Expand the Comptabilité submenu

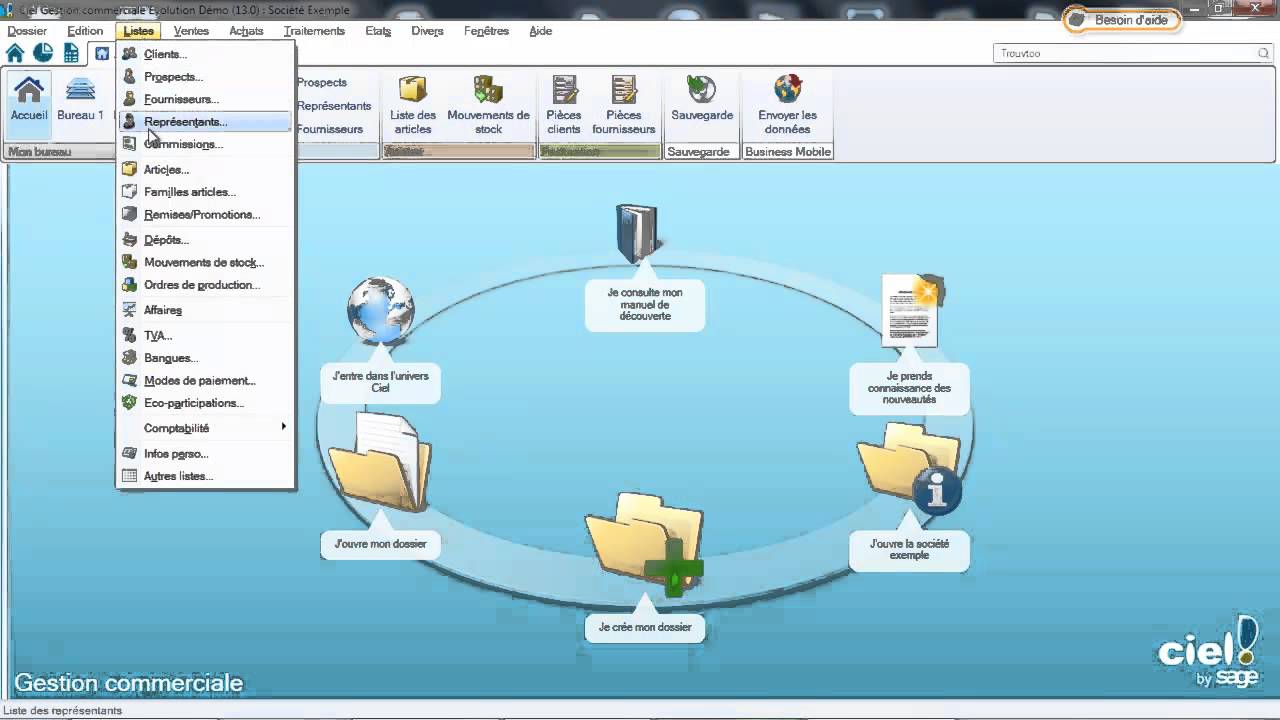tap(205, 428)
